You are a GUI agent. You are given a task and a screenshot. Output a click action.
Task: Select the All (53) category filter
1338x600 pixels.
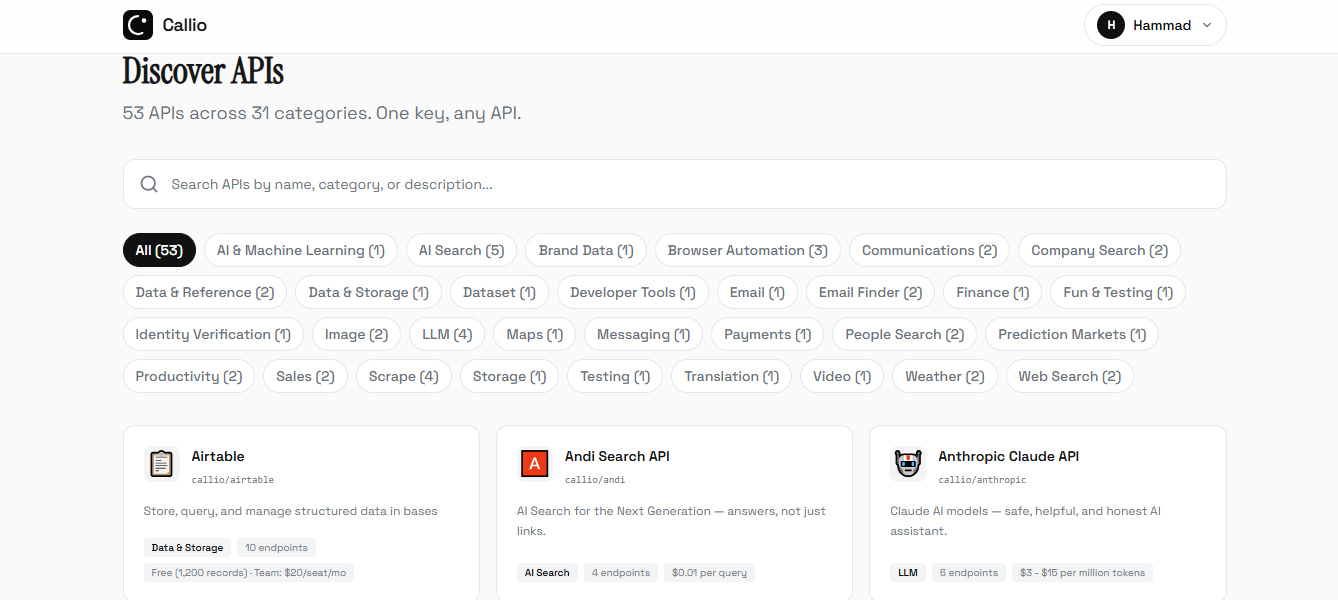click(x=159, y=250)
